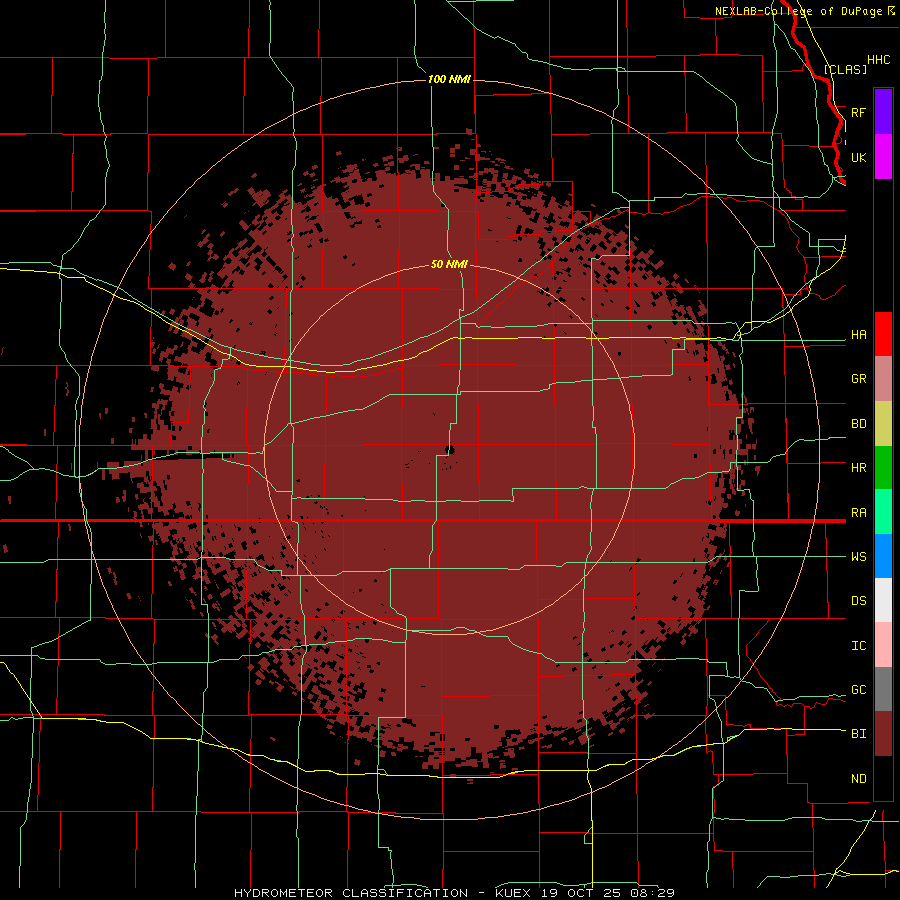This screenshot has width=900, height=900.
Task: Select the mint green RA swatch
Action: pyautogui.click(x=883, y=512)
